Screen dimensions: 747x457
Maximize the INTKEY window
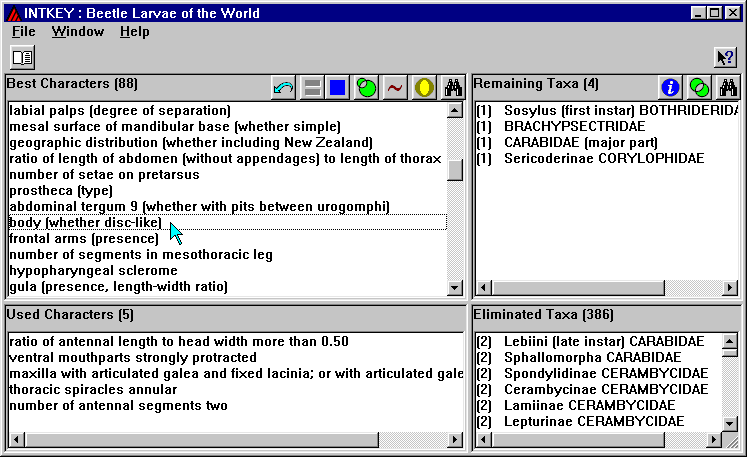point(715,13)
